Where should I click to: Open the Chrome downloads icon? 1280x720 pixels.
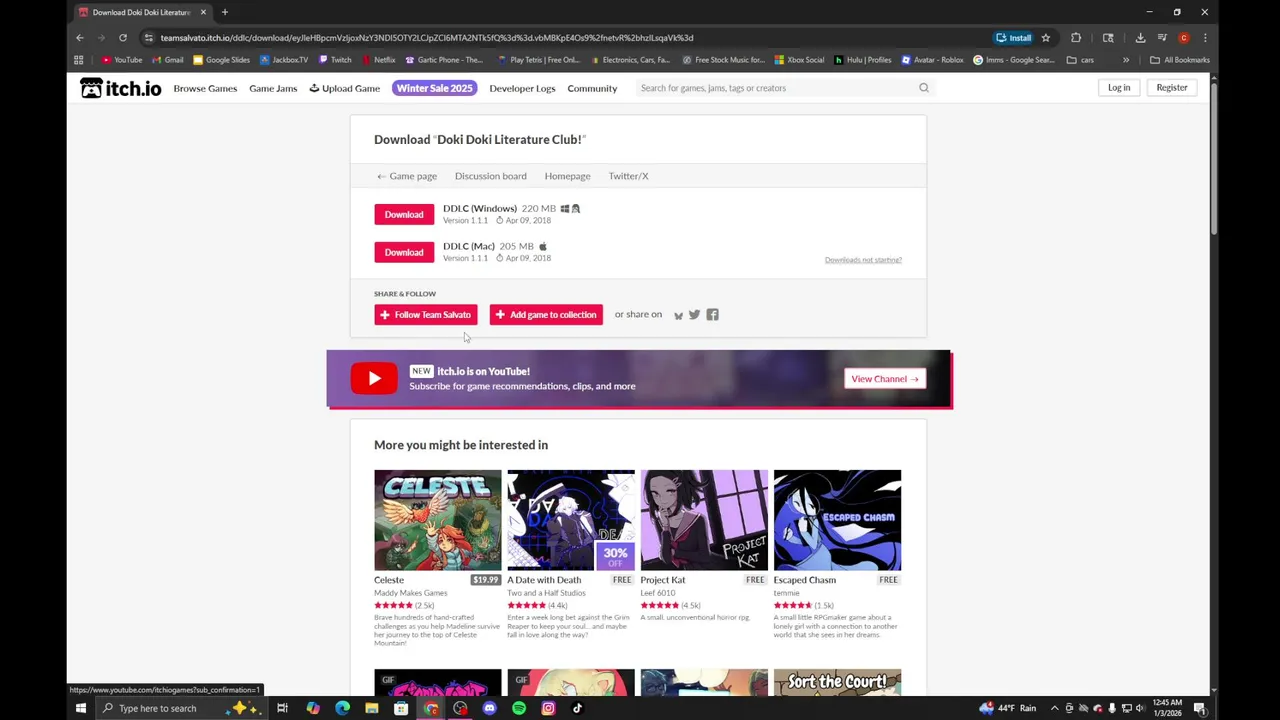1140,38
